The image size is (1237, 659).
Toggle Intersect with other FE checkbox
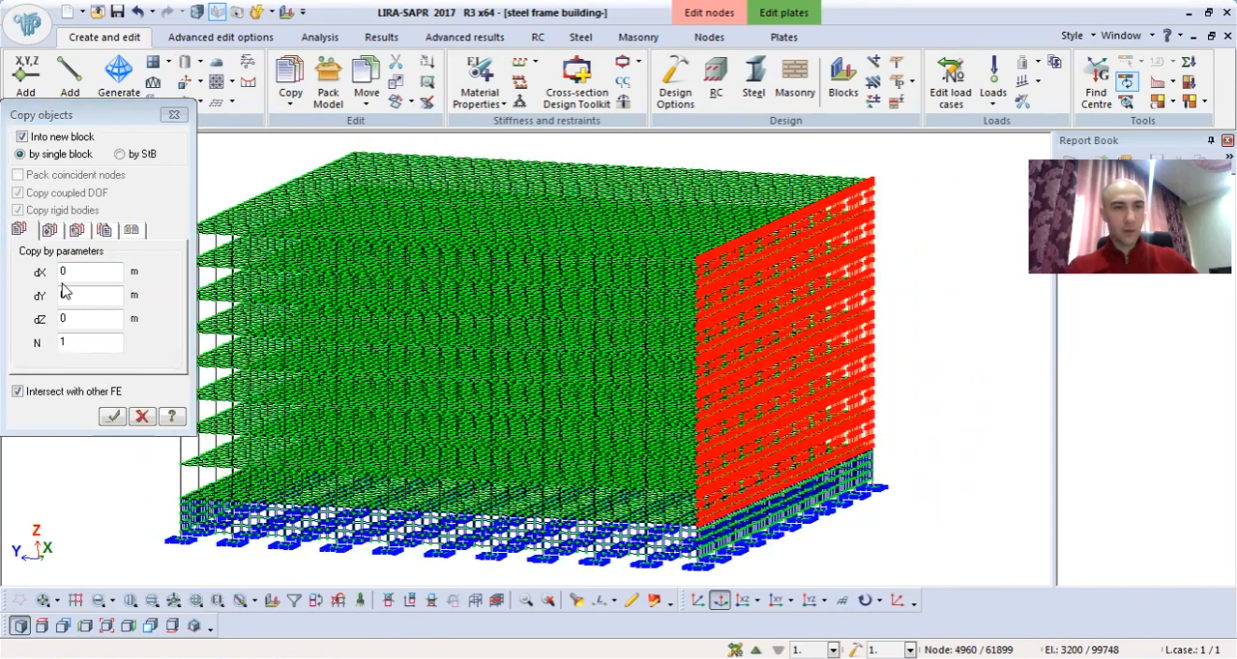[x=18, y=391]
